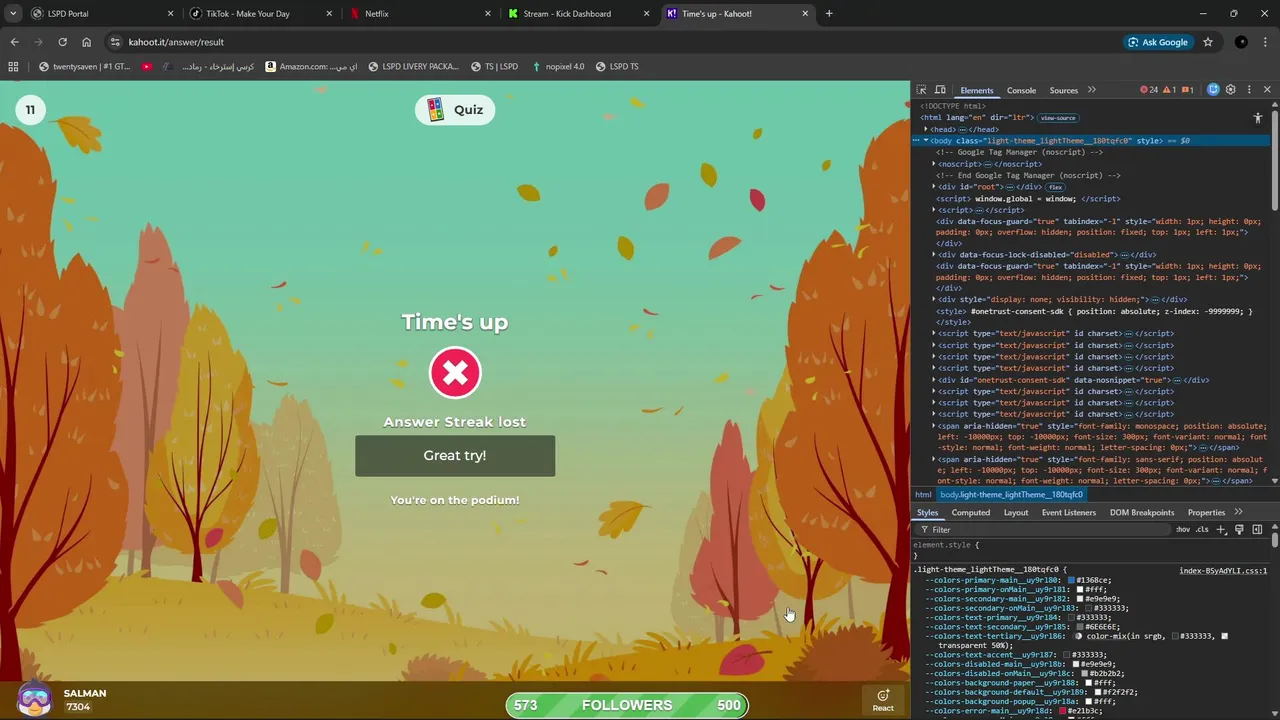Screen dimensions: 1280x720
Task: Select the DevTools inspect element picker
Action: coord(922,90)
